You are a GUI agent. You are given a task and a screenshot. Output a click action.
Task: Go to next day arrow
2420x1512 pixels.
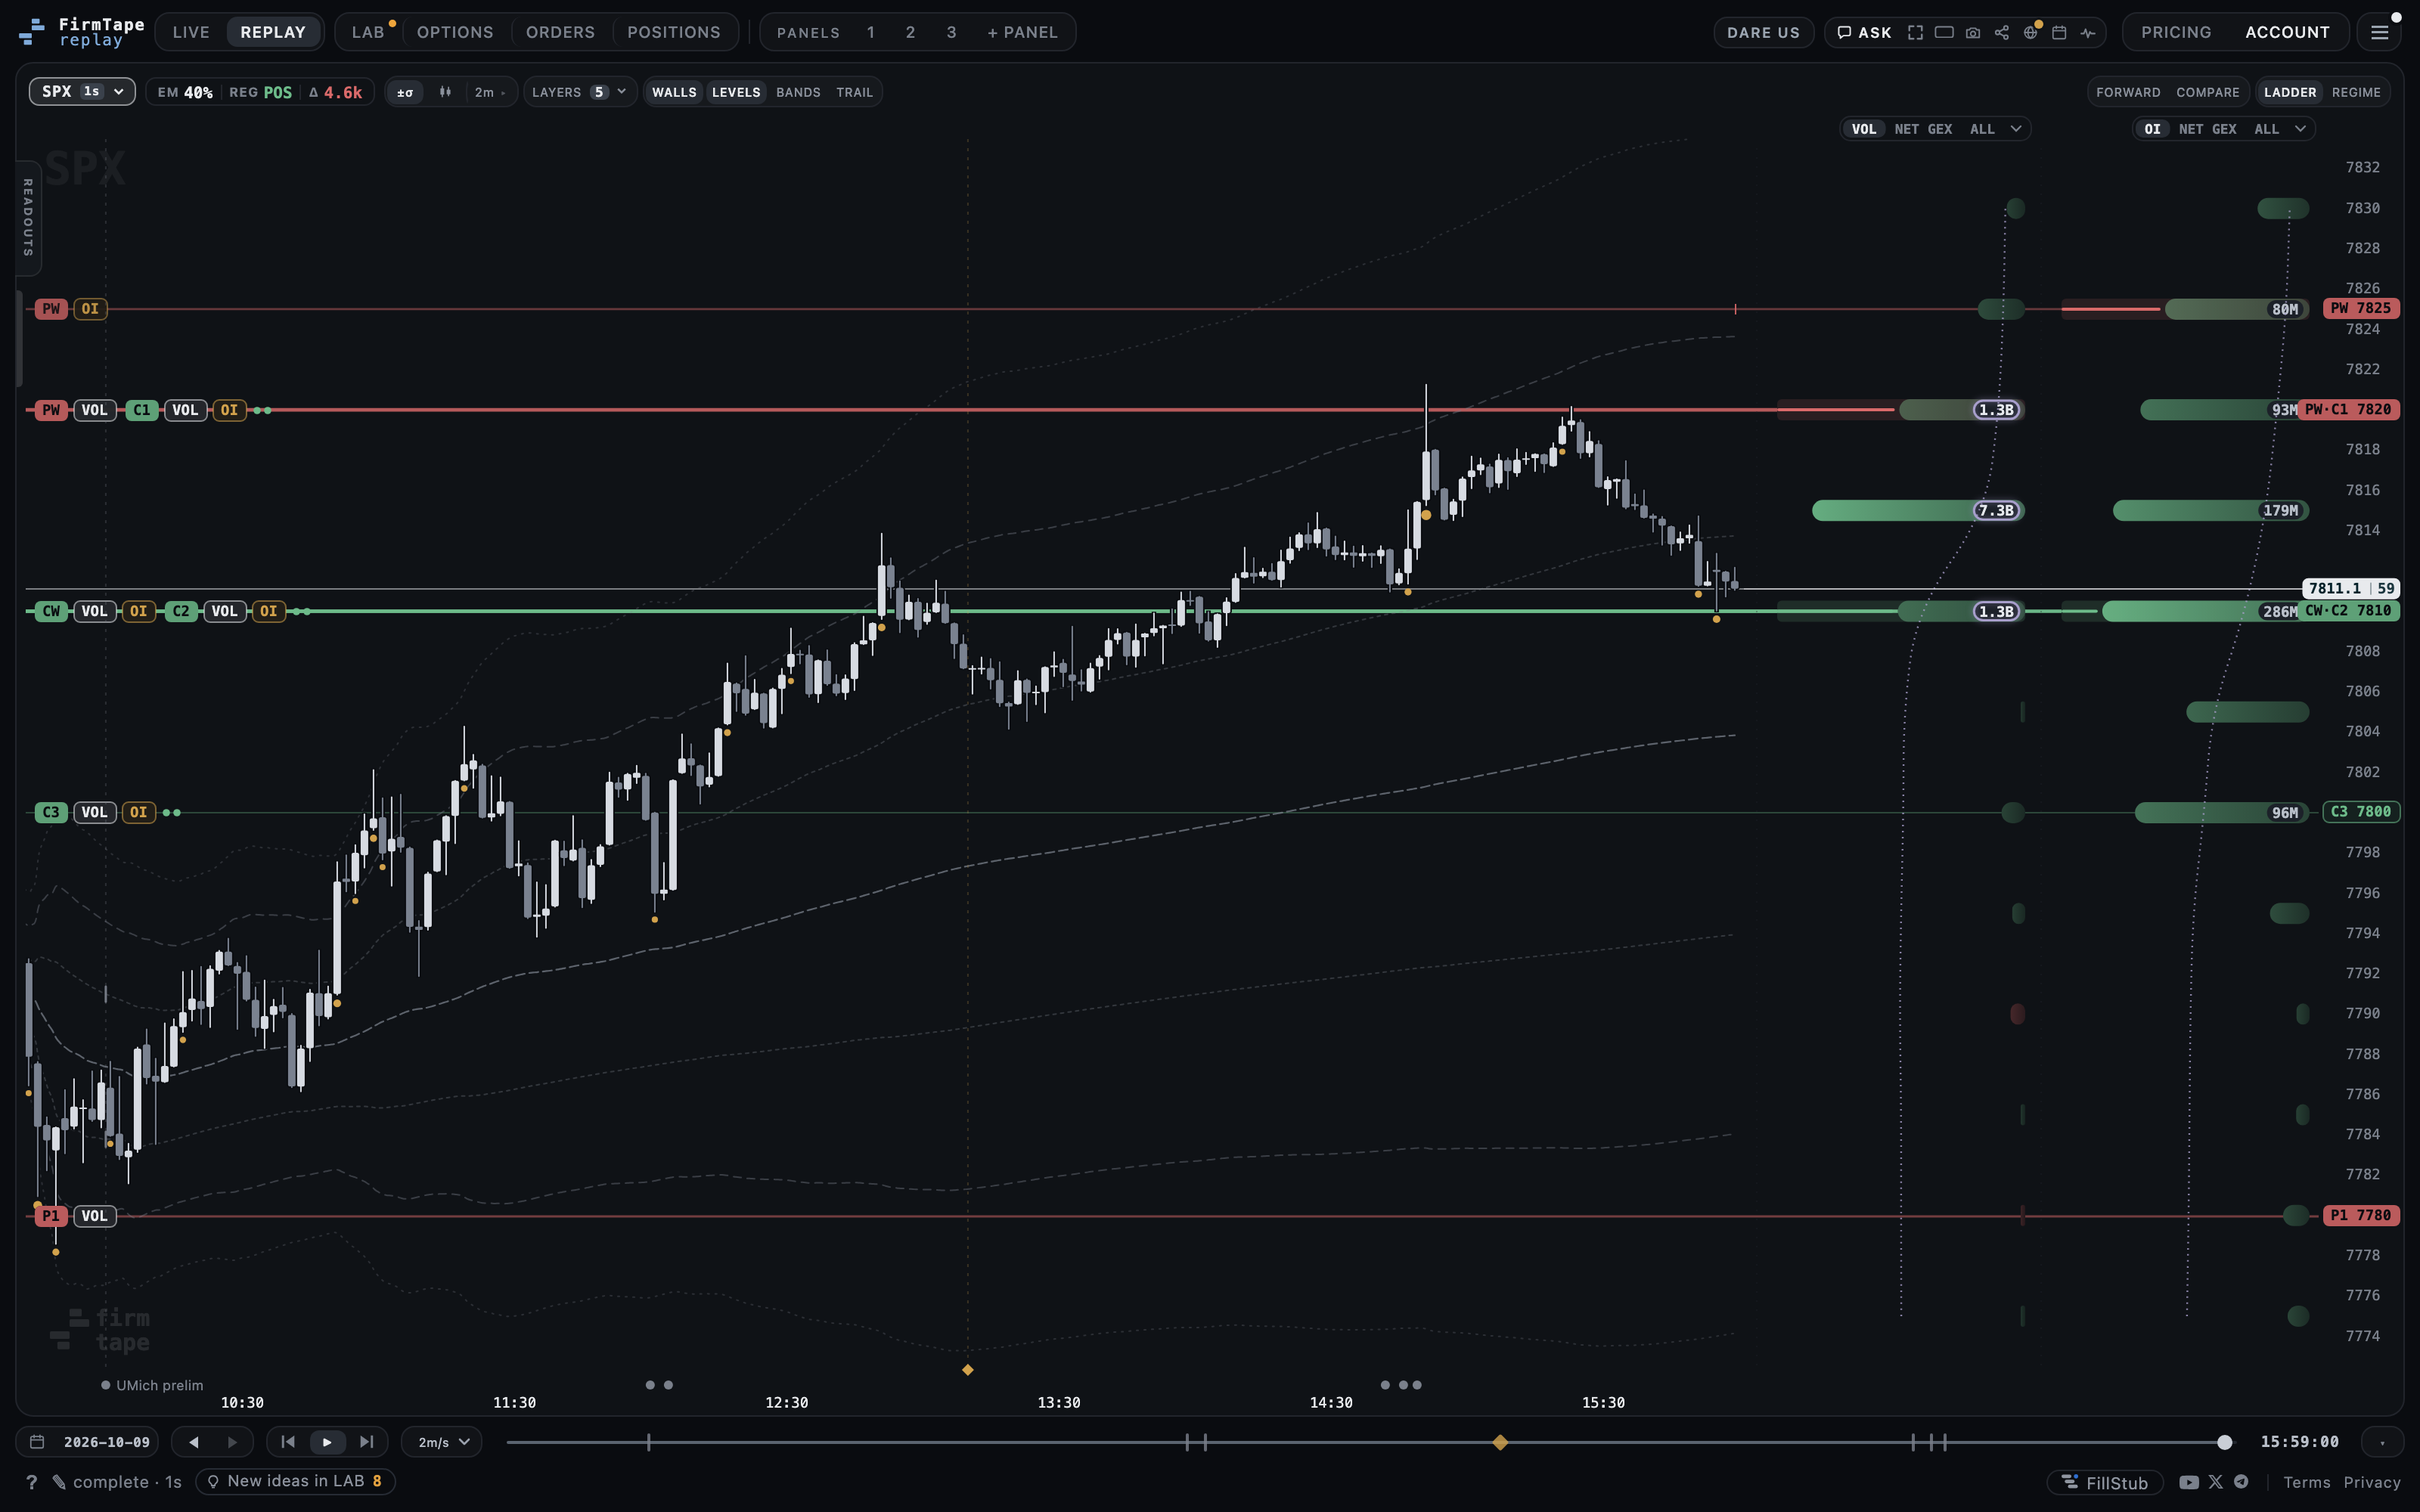[x=232, y=1442]
